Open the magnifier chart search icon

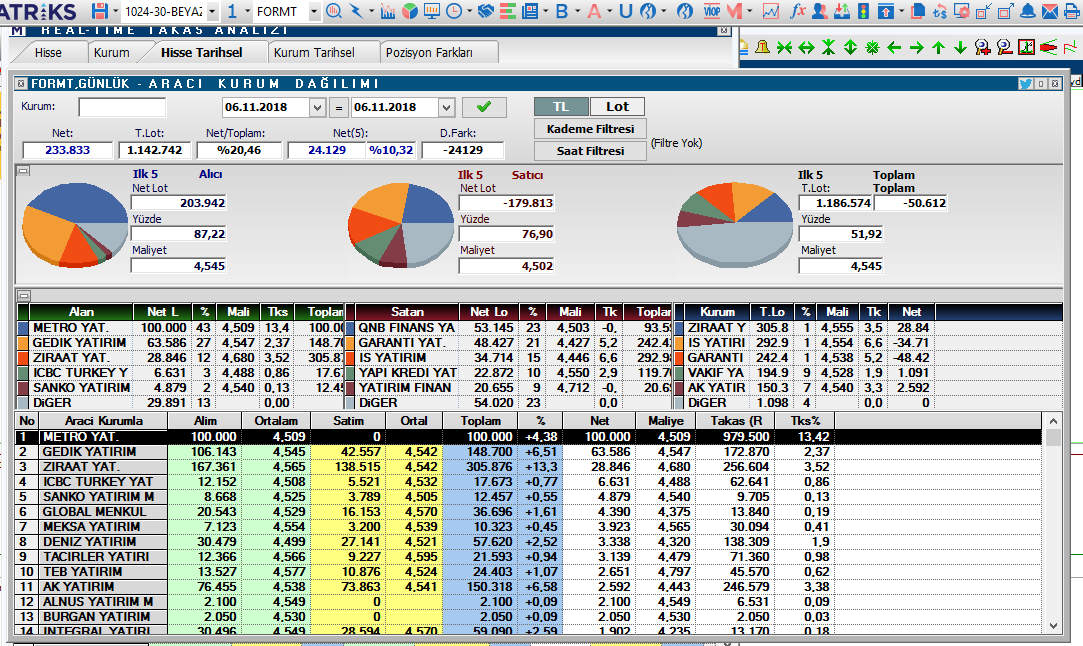pos(334,11)
